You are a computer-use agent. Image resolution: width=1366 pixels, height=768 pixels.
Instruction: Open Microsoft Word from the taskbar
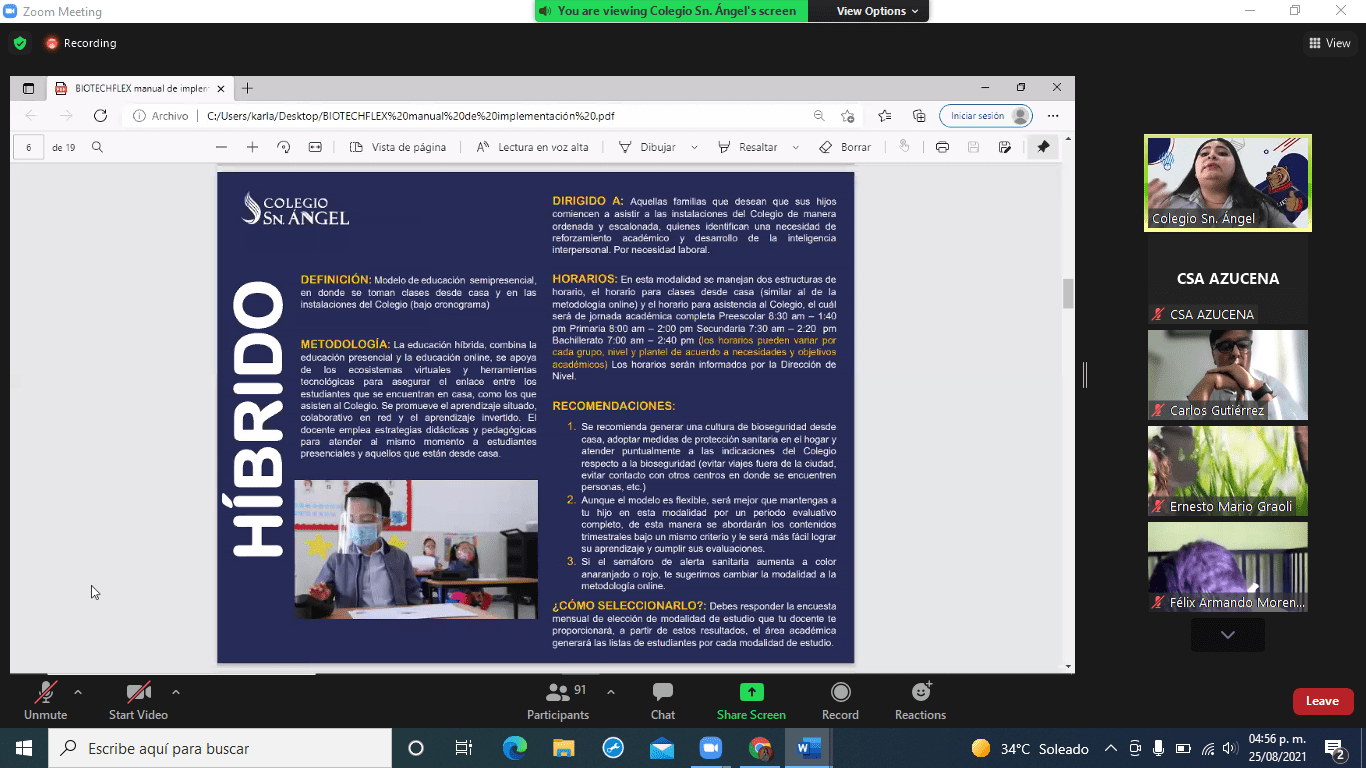click(x=808, y=748)
